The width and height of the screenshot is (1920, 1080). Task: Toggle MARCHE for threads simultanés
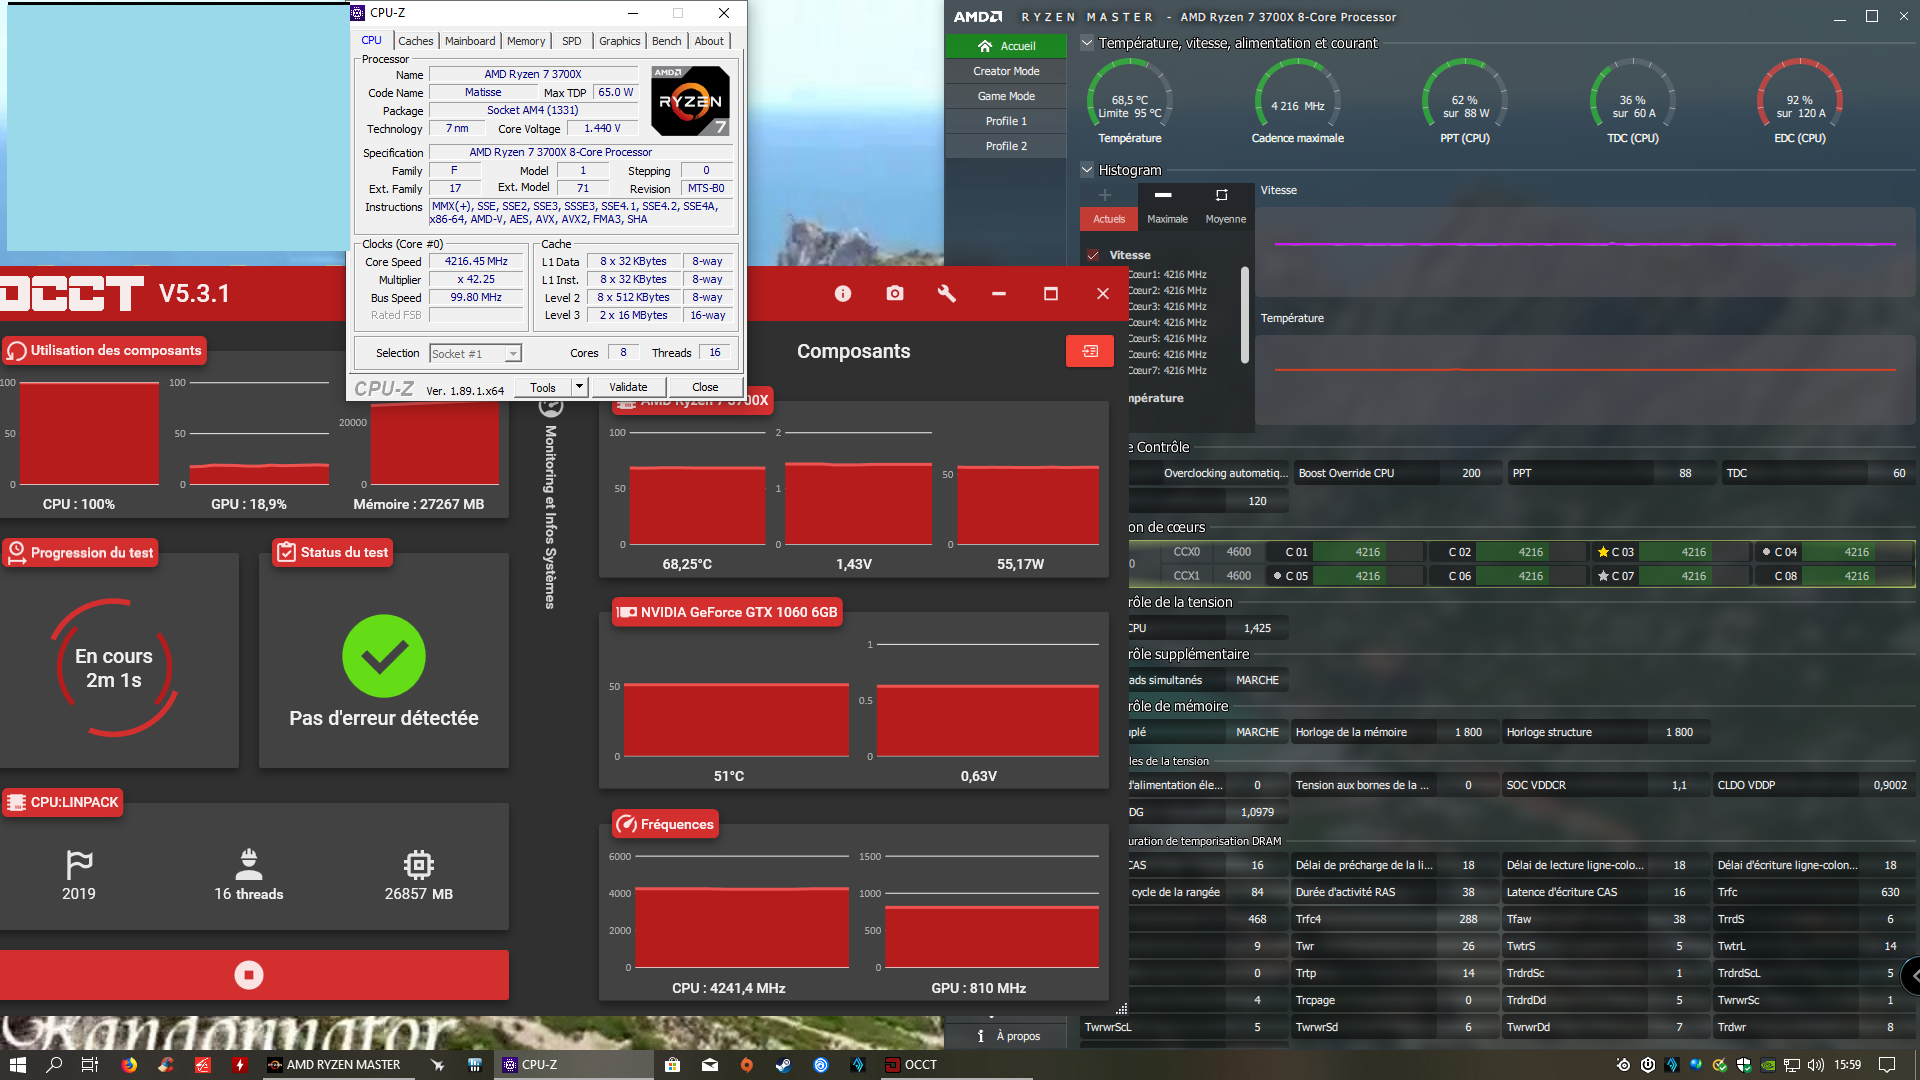click(1257, 680)
